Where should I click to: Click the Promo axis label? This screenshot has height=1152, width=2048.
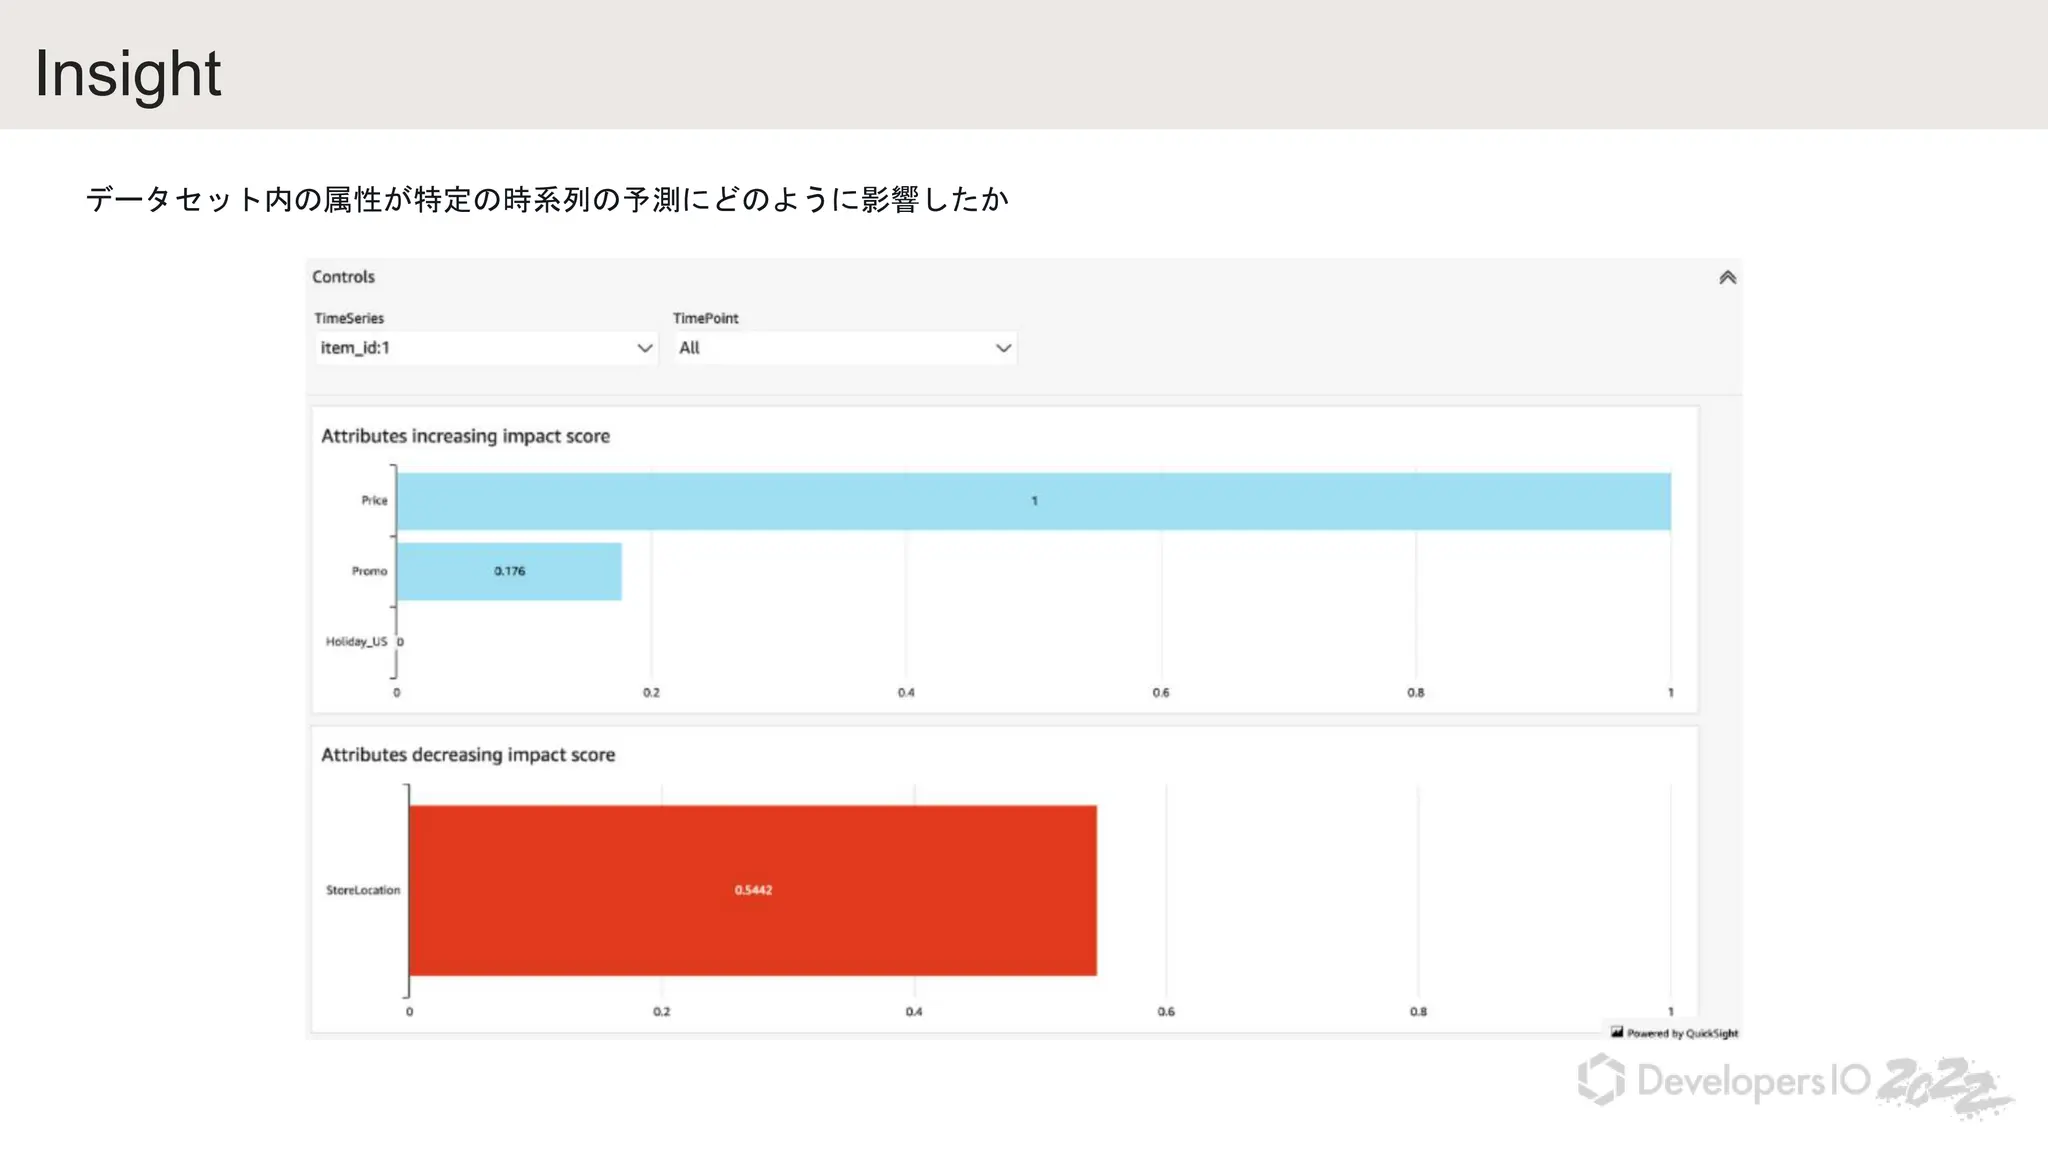[369, 571]
